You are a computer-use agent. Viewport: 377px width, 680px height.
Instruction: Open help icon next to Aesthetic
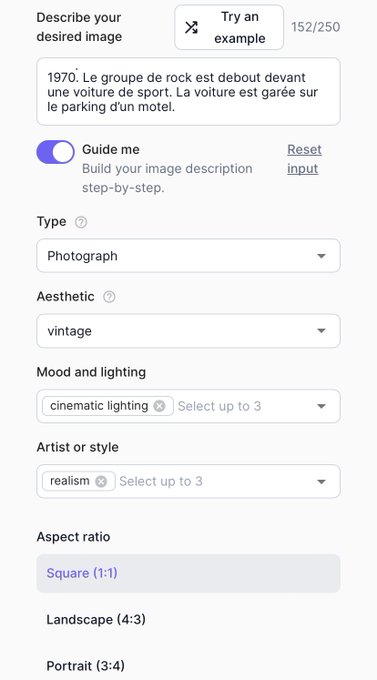pos(109,297)
